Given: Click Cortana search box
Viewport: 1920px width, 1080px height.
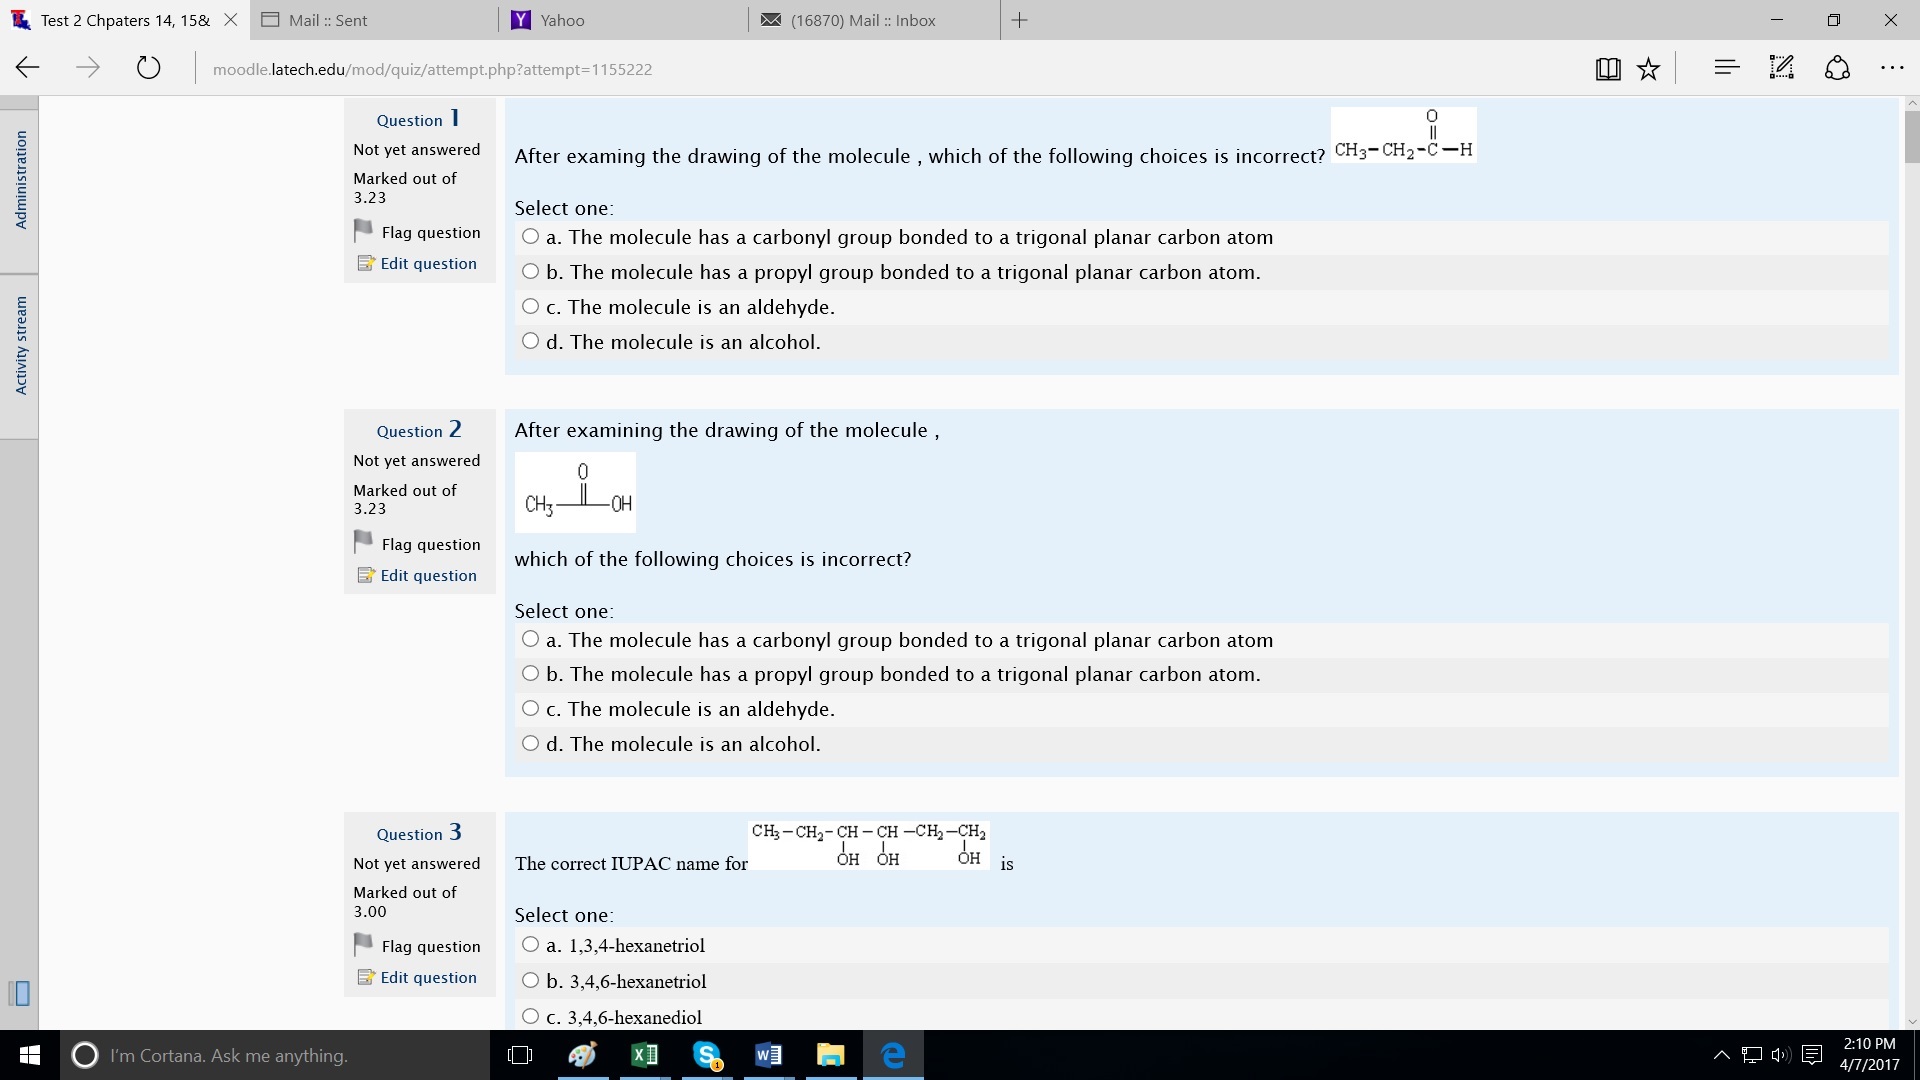Looking at the screenshot, I should tap(275, 1055).
